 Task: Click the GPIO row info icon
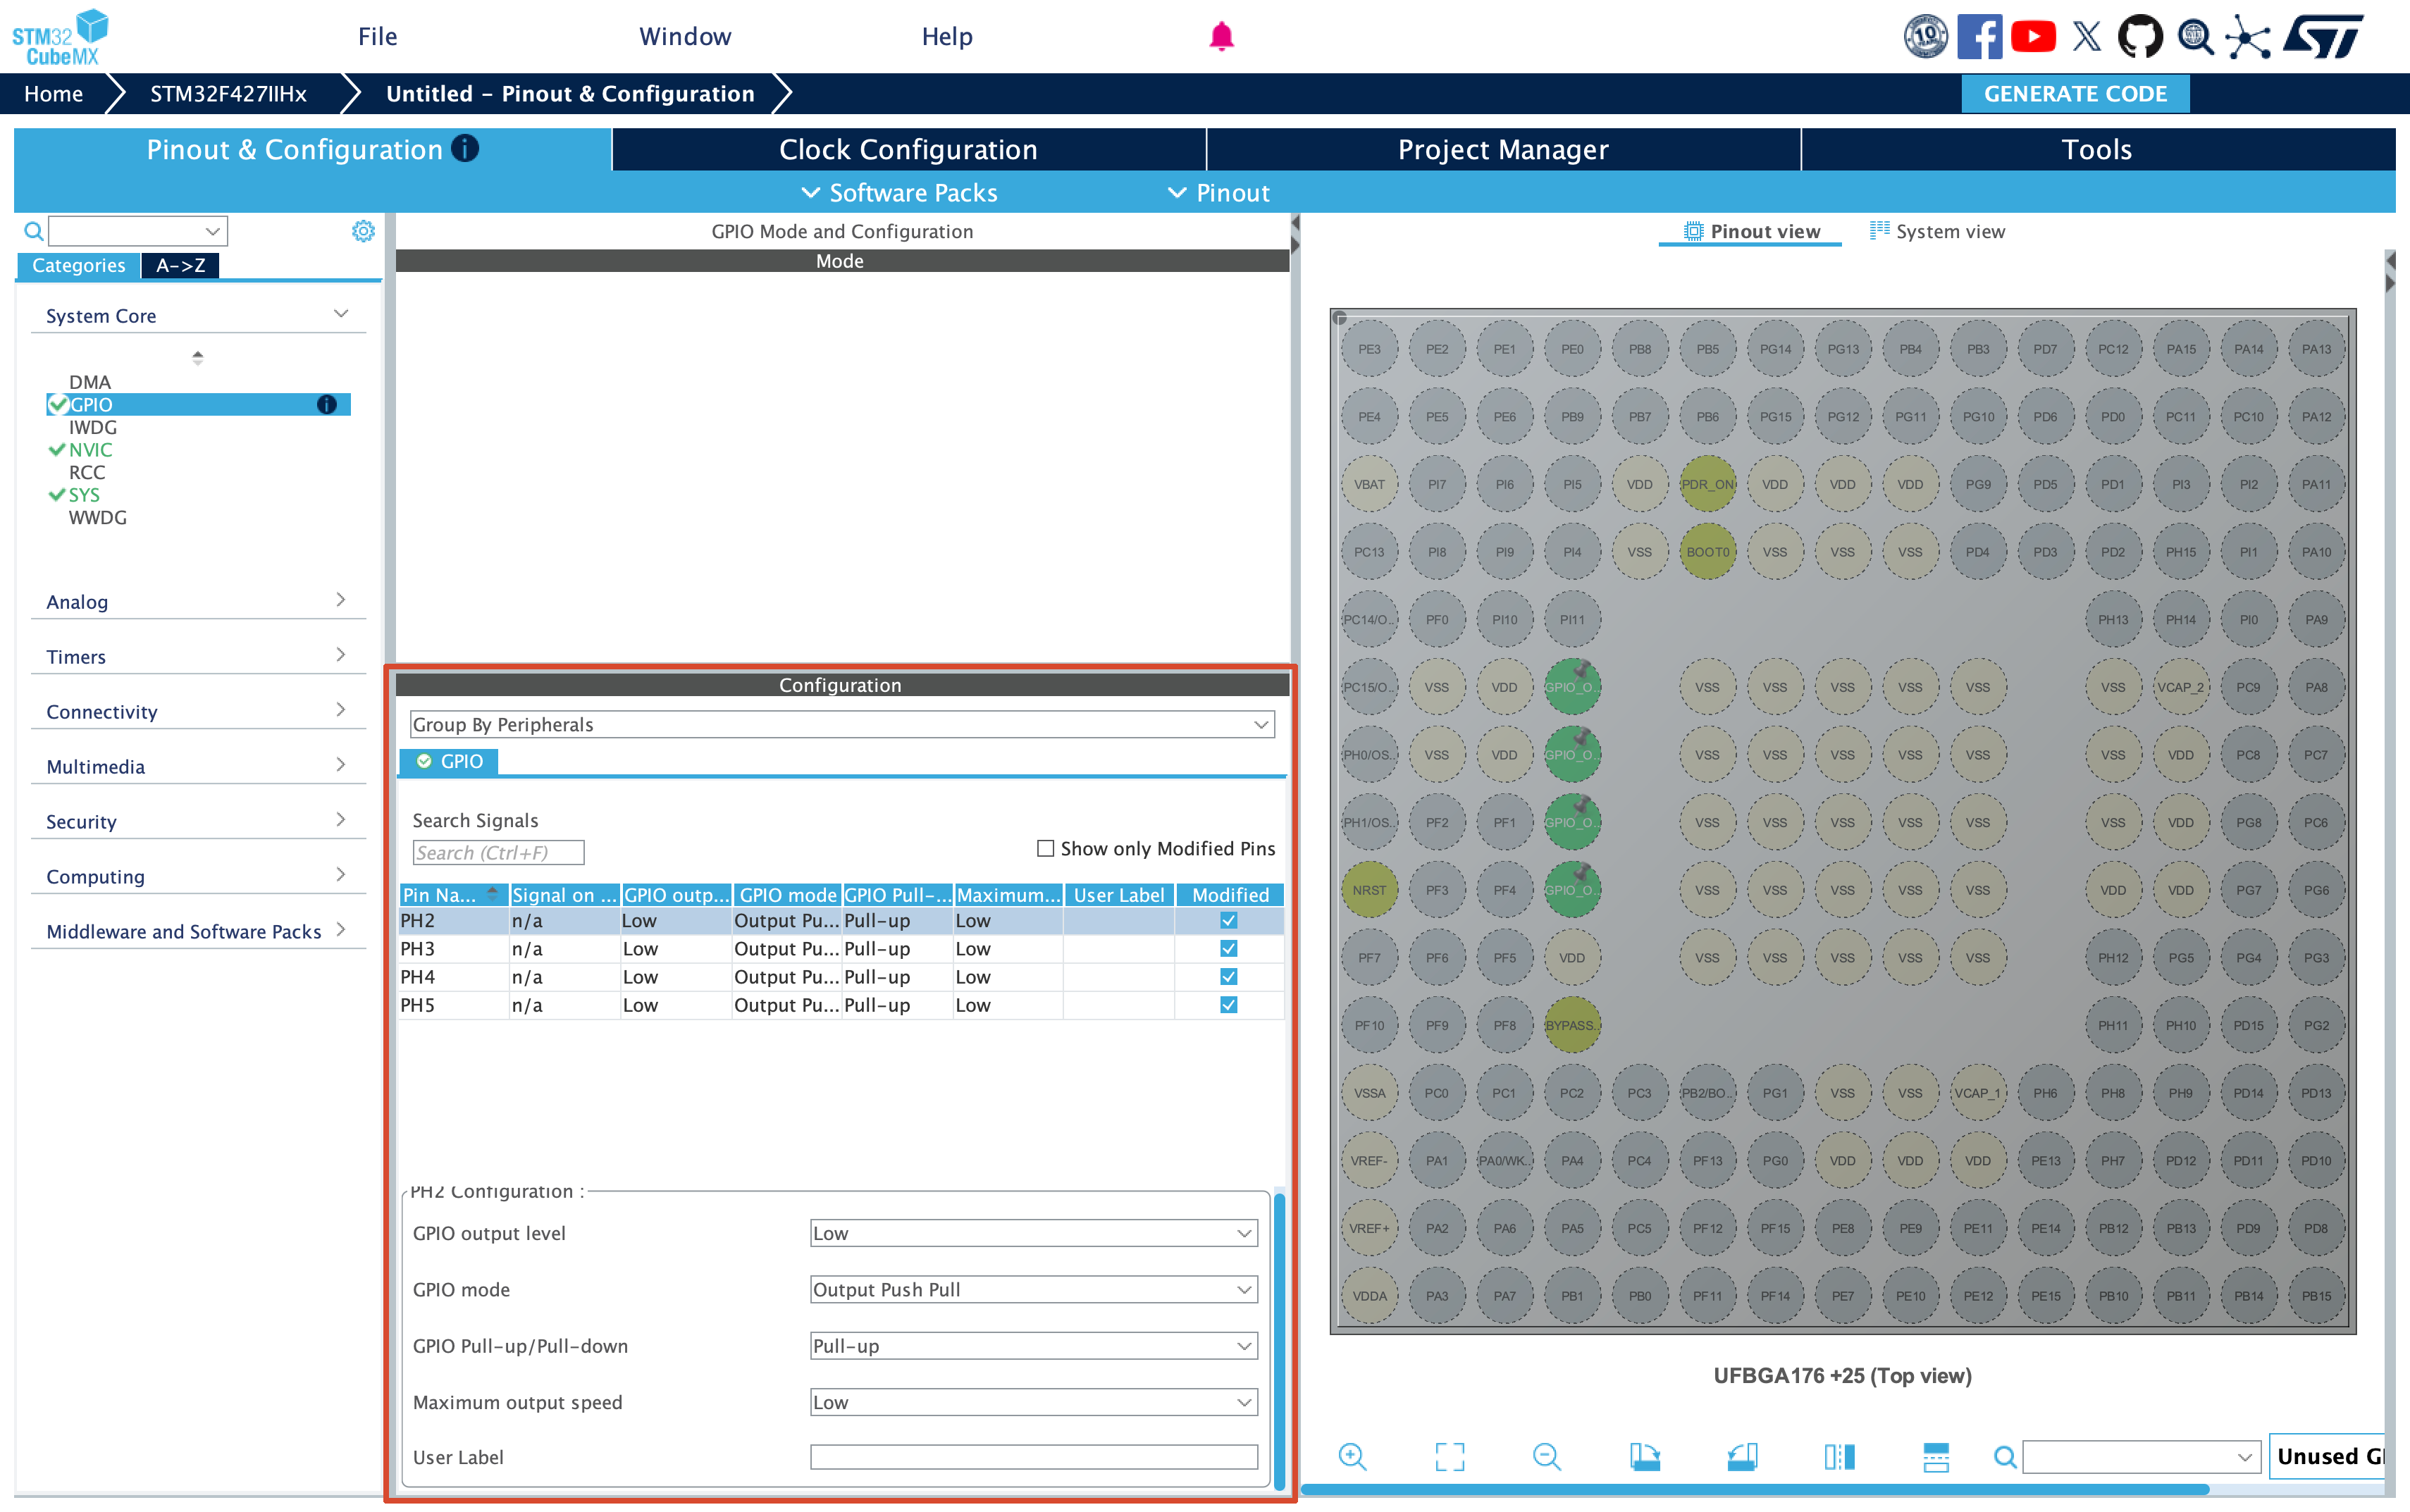pyautogui.click(x=326, y=405)
